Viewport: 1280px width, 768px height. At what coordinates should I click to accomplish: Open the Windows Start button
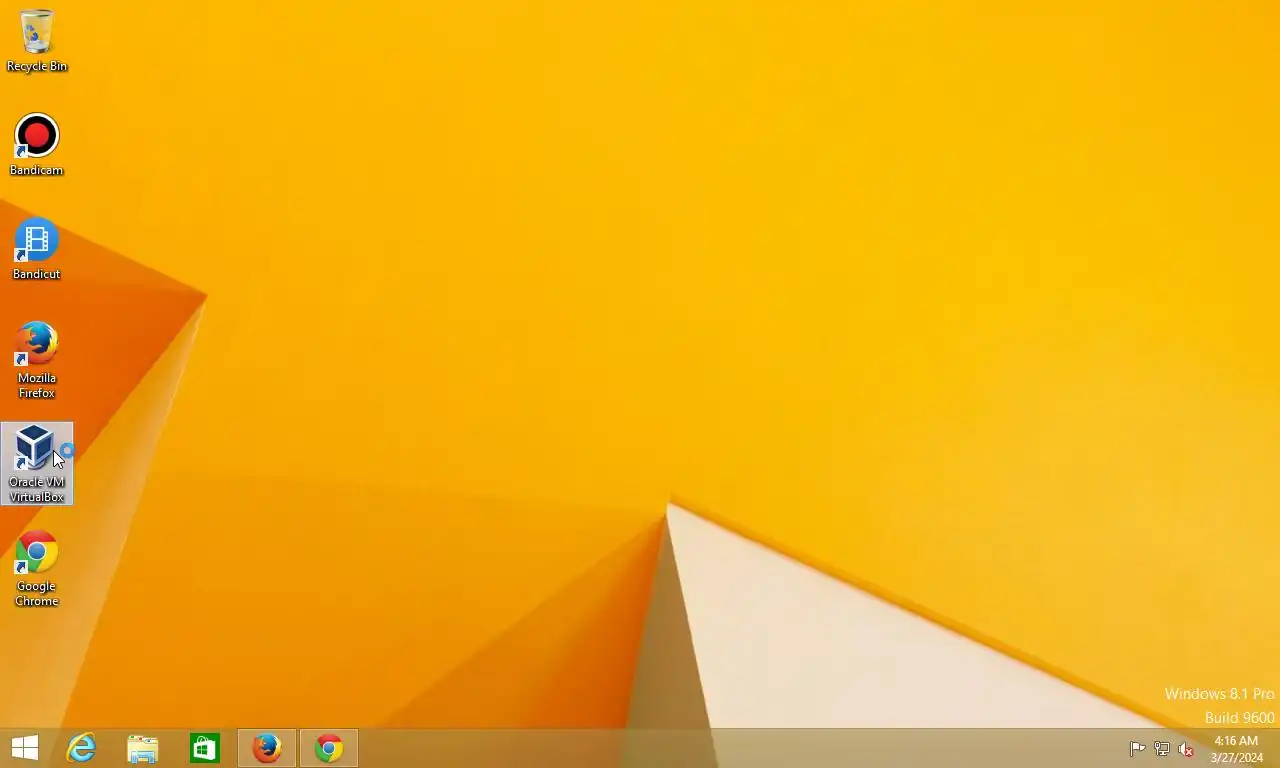(x=25, y=748)
